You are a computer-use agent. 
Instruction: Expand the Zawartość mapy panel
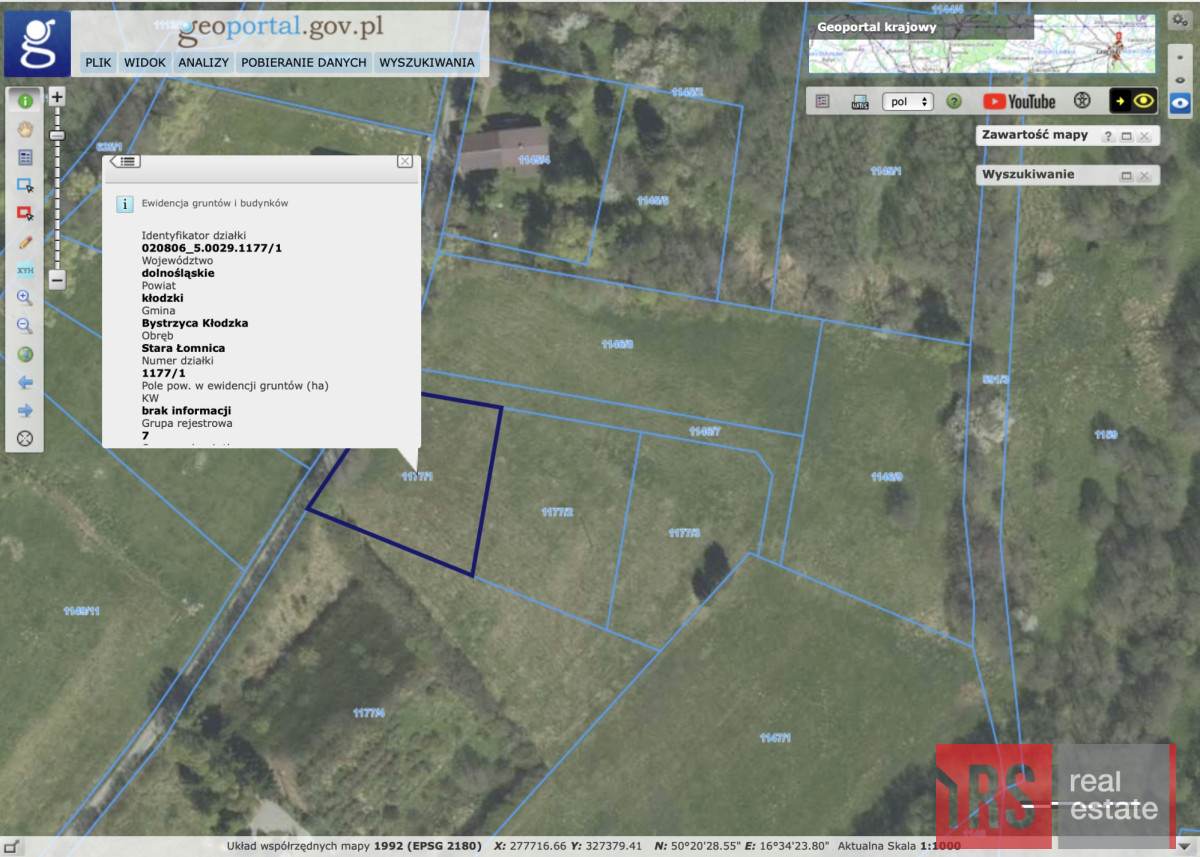coord(1126,136)
